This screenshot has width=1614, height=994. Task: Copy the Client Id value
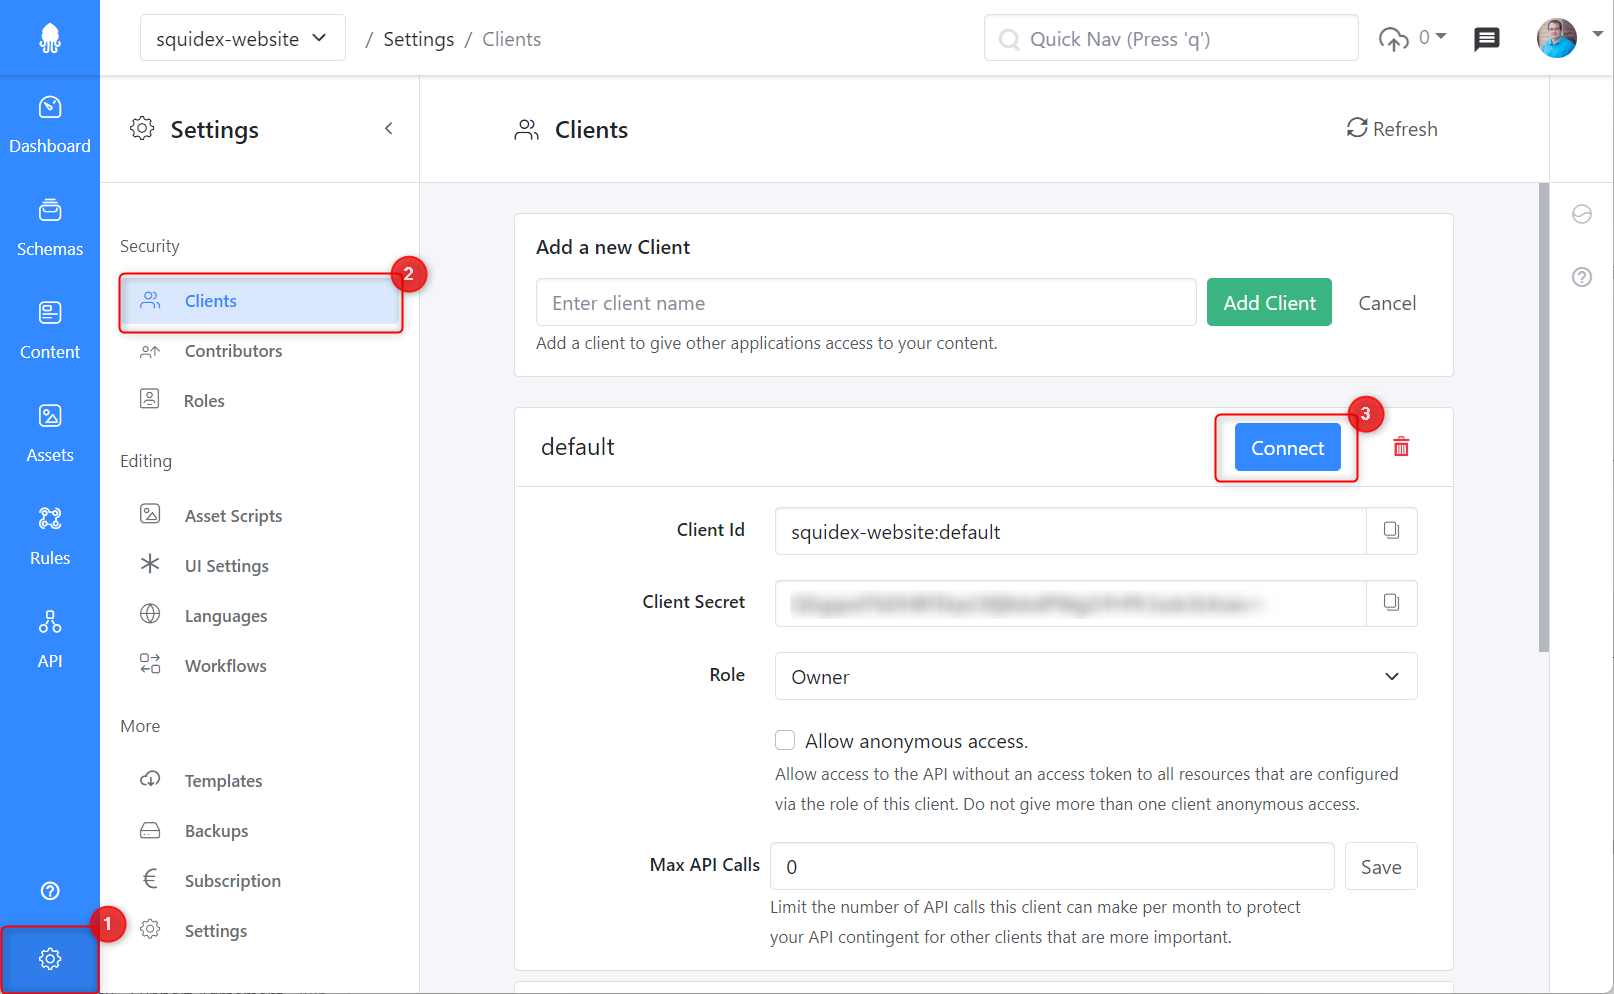pyautogui.click(x=1391, y=531)
